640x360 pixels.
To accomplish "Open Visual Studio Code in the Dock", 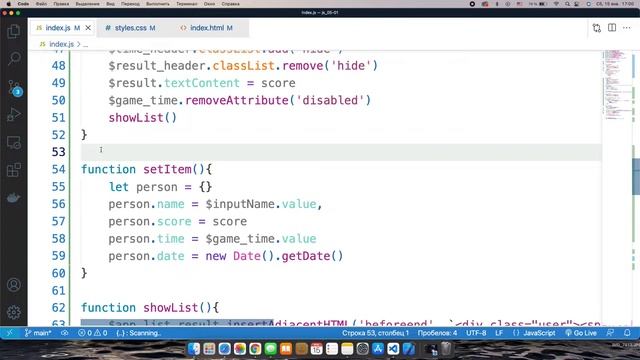I will click(x=393, y=349).
